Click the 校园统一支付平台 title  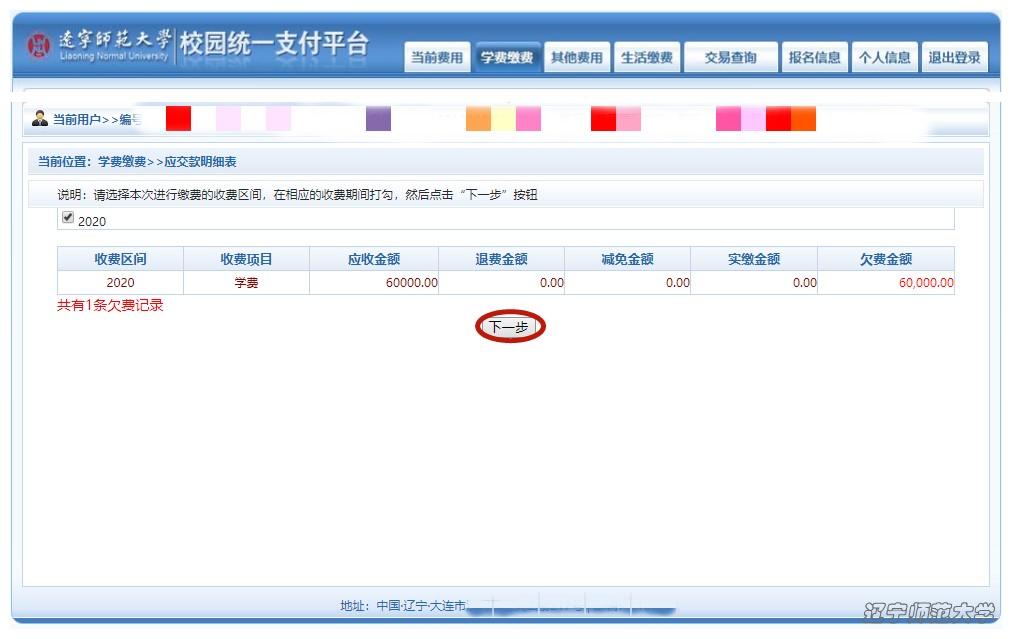coord(274,44)
